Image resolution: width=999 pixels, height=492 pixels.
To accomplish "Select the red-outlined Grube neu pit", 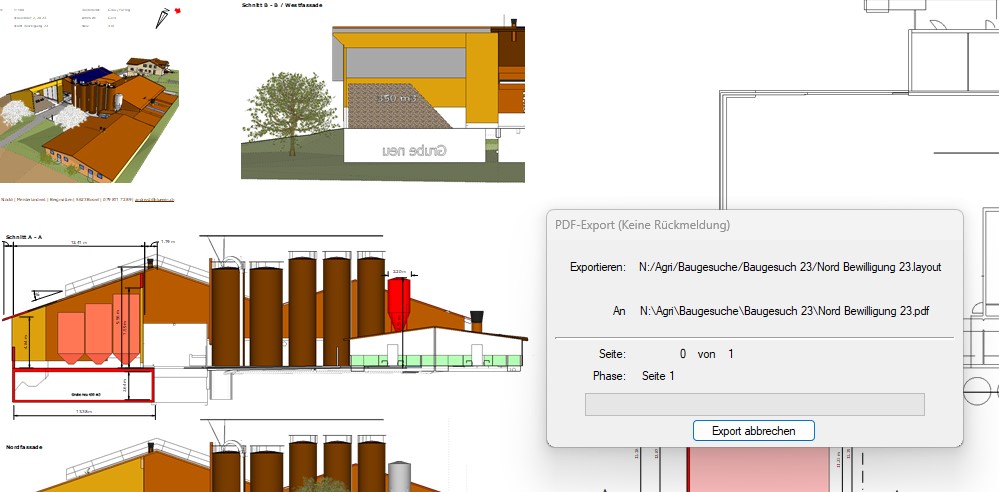I will 83,385.
